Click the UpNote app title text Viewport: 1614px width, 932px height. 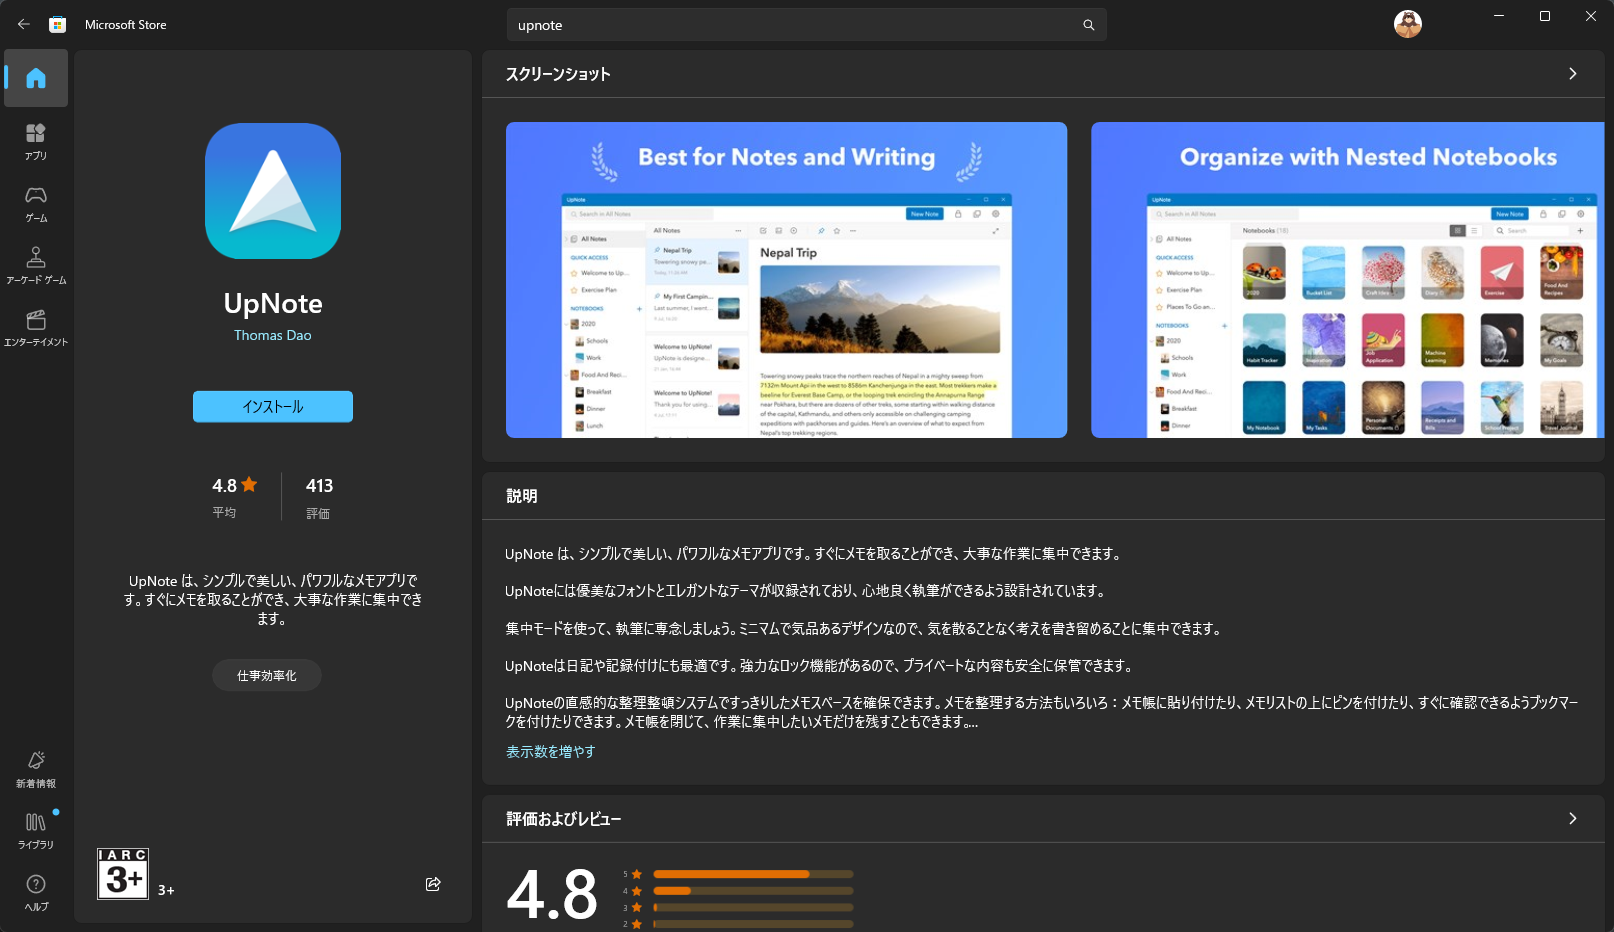pyautogui.click(x=273, y=303)
